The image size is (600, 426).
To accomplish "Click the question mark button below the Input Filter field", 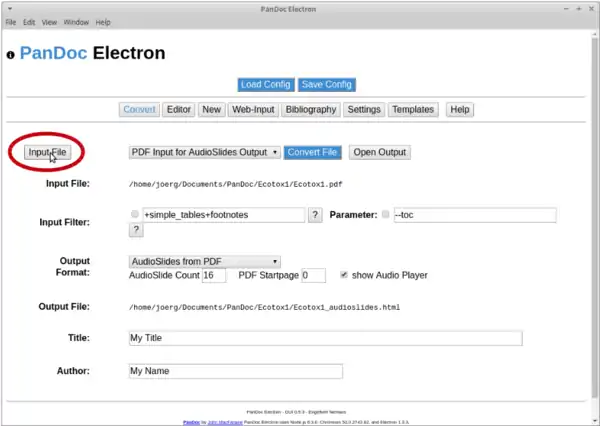I will pos(137,230).
